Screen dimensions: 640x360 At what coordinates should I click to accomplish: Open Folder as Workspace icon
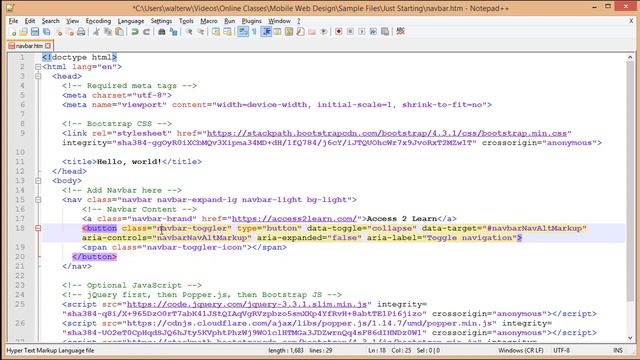click(x=312, y=32)
